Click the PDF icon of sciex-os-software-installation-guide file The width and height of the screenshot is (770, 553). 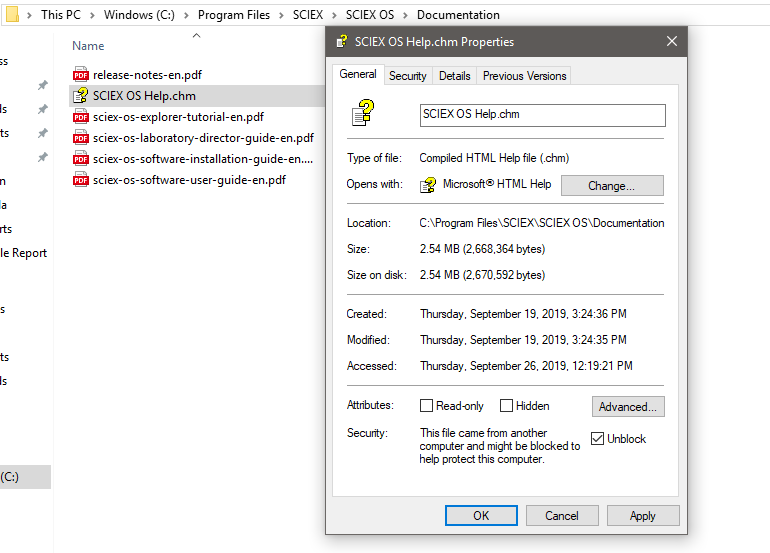coord(81,159)
